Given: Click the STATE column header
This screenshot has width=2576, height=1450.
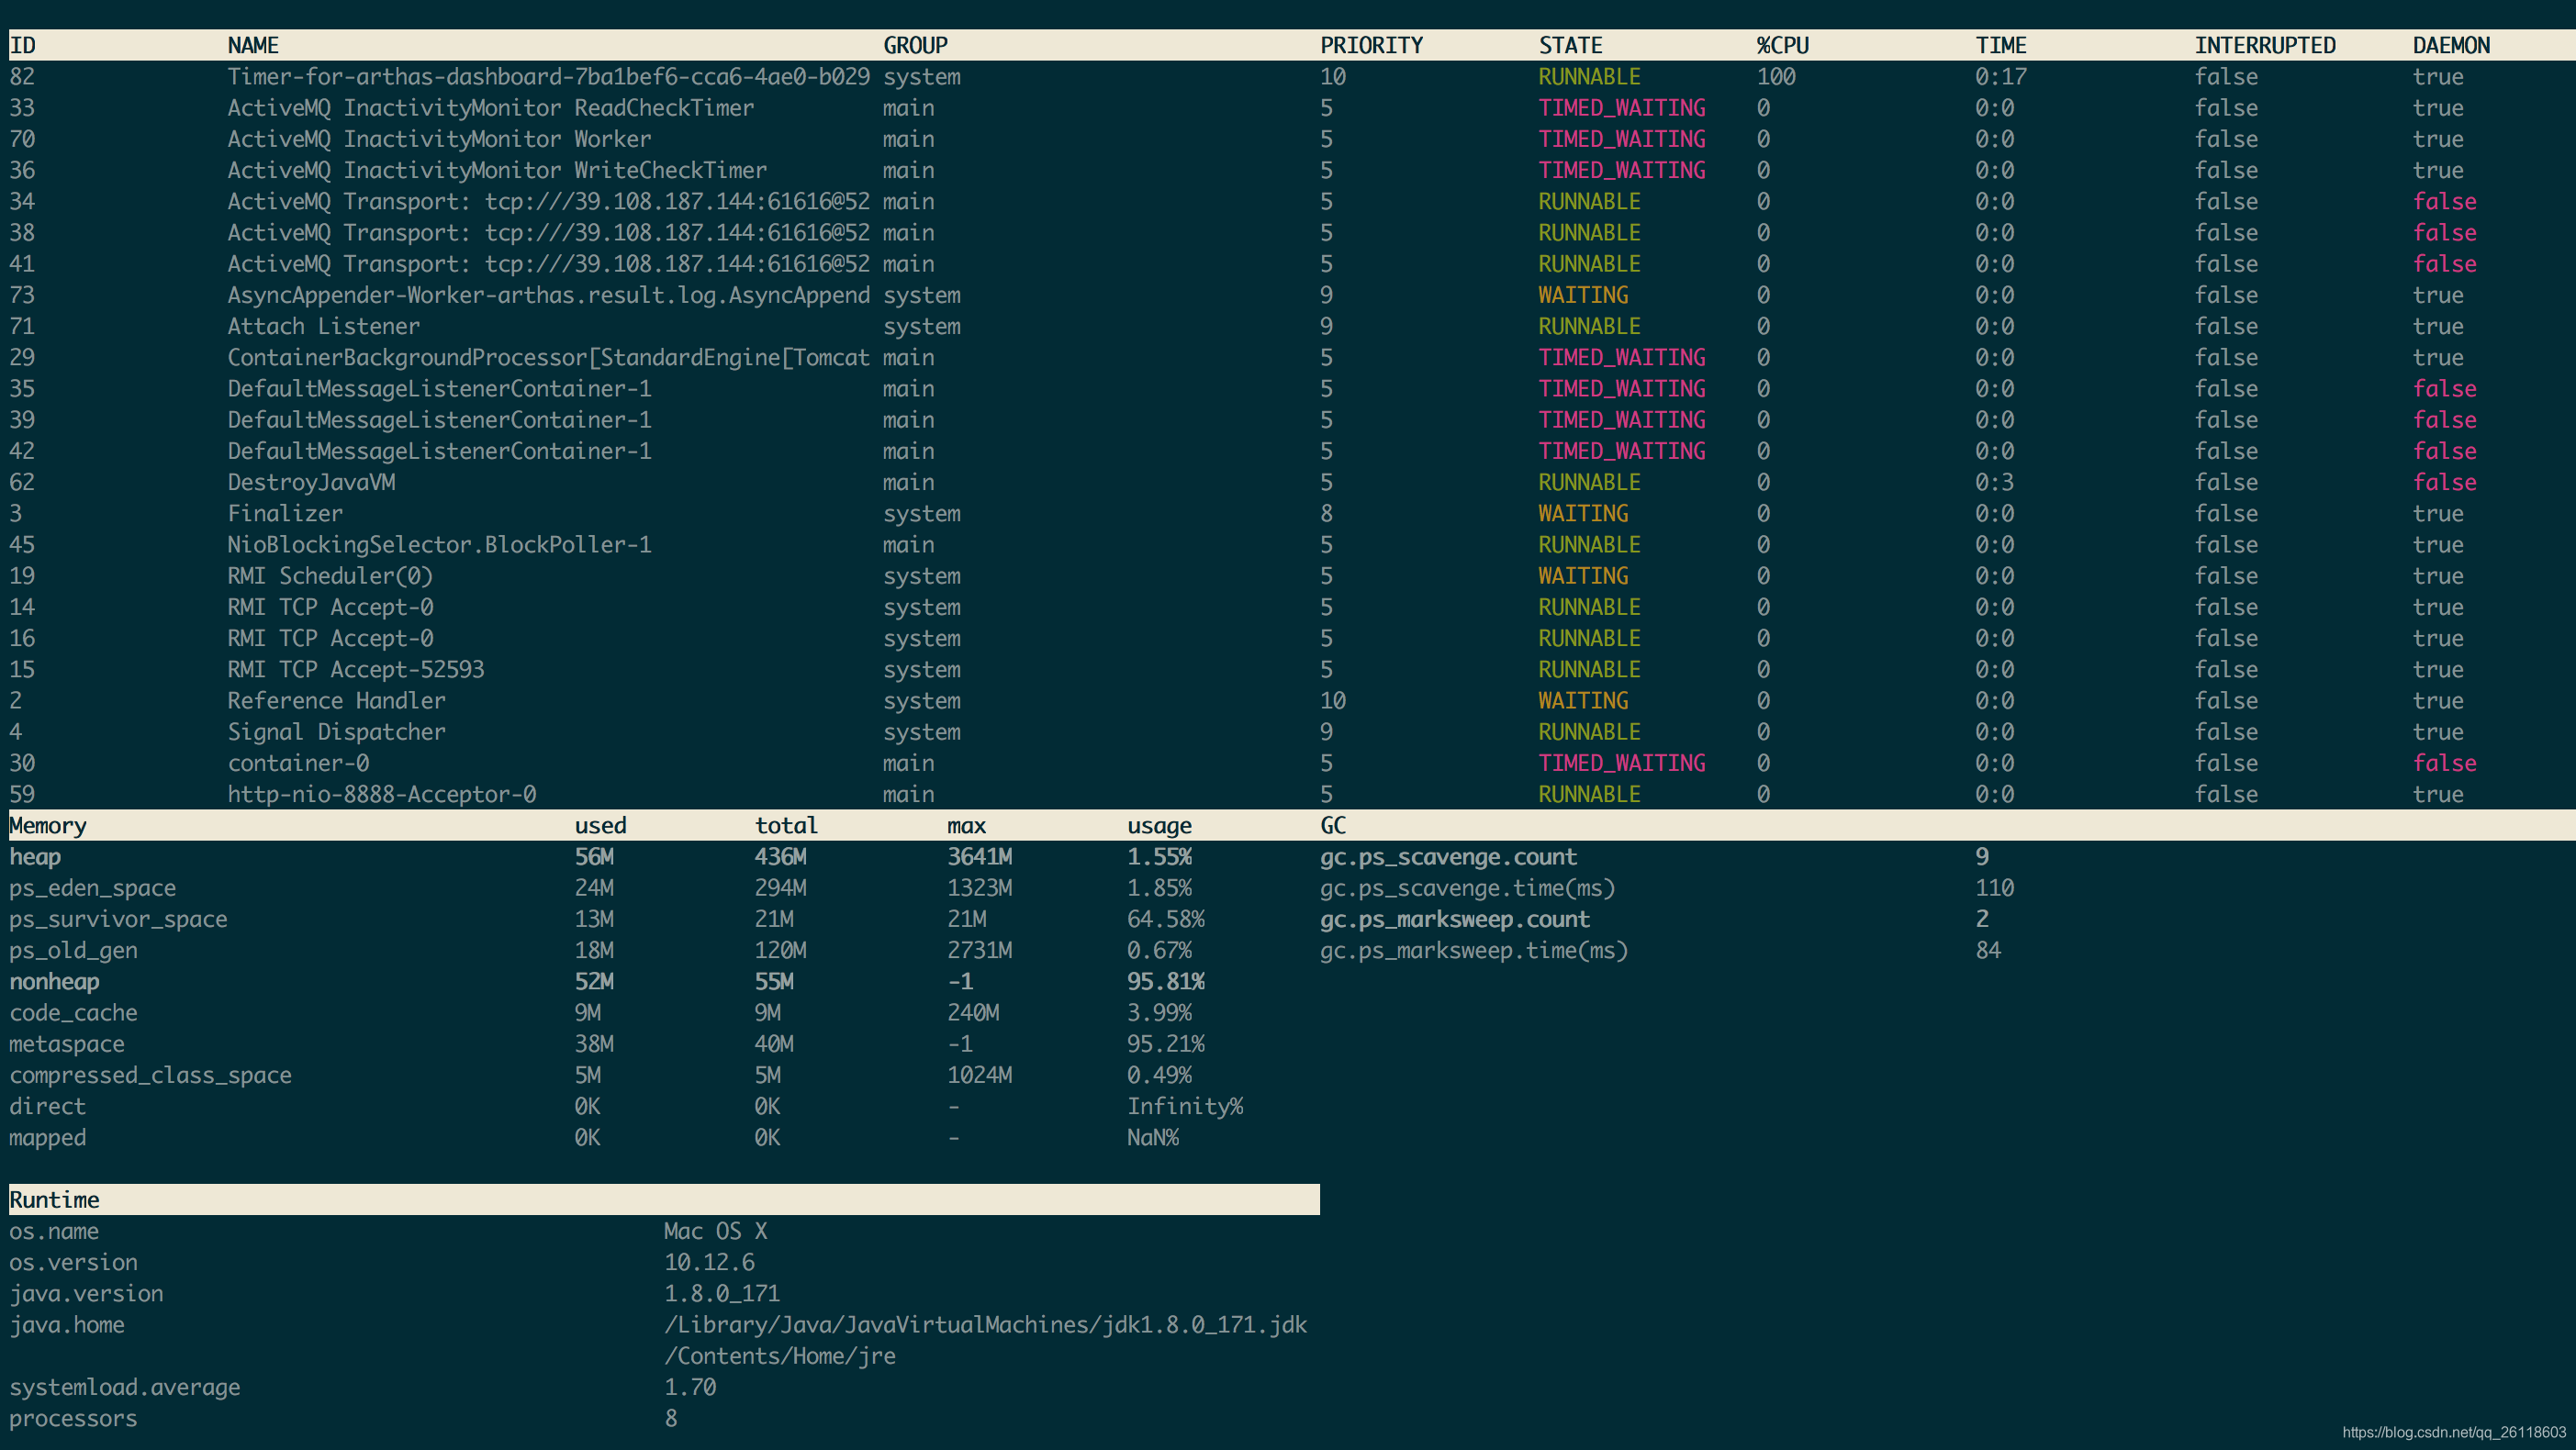Looking at the screenshot, I should (1570, 45).
